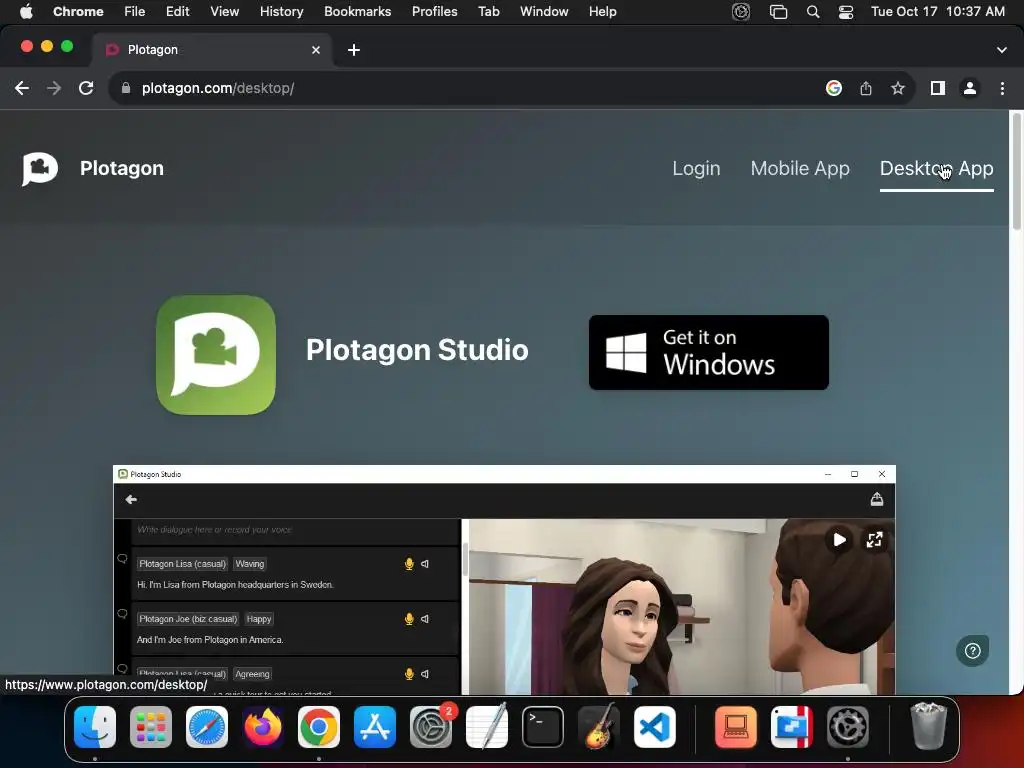Image resolution: width=1024 pixels, height=768 pixels.
Task: Click the fullscreen expand icon on preview
Action: (x=874, y=540)
